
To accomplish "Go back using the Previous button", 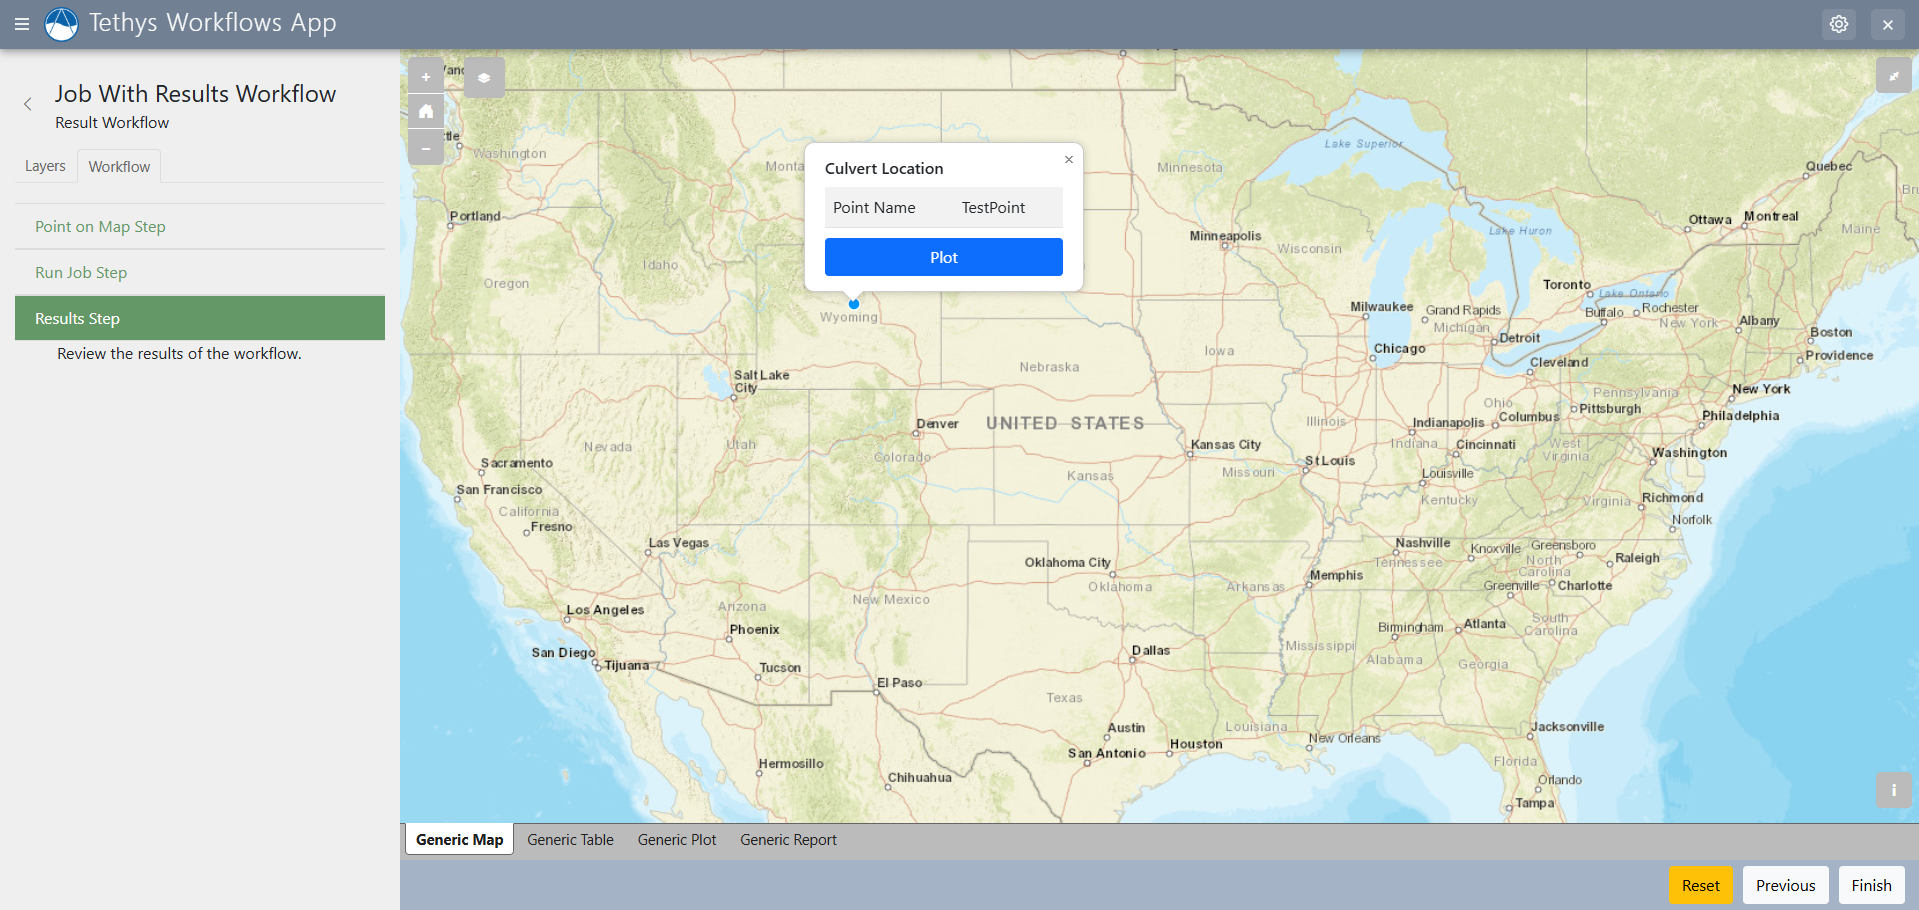I will click(1784, 884).
